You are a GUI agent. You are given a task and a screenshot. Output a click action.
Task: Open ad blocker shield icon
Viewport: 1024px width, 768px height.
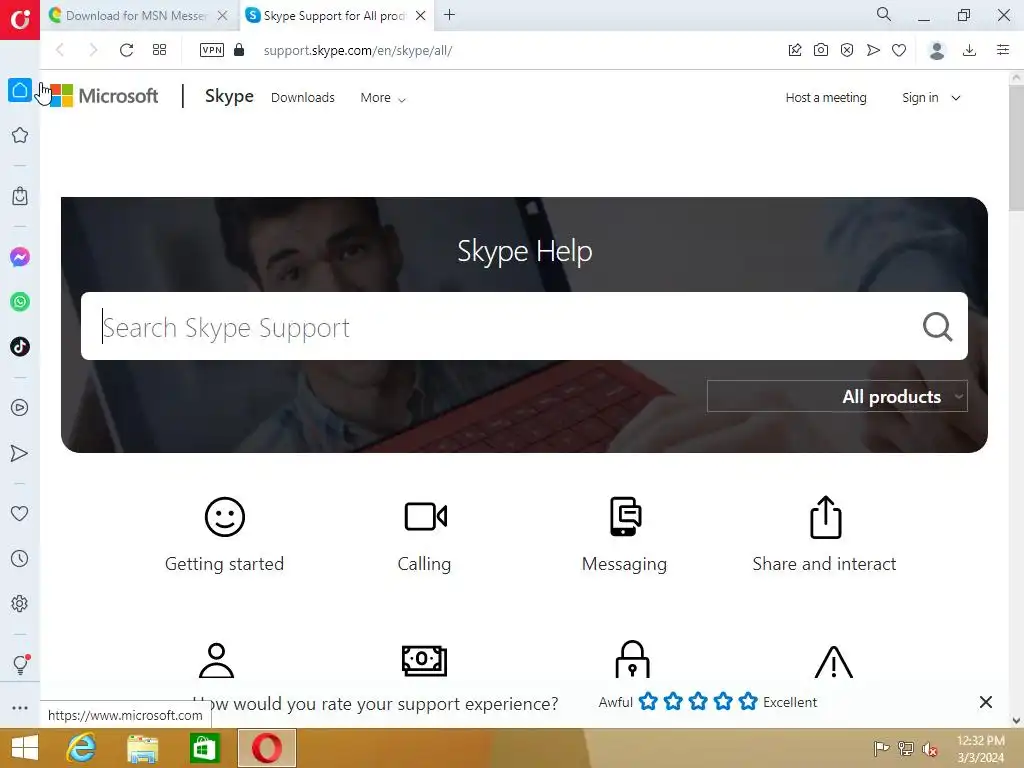847,50
